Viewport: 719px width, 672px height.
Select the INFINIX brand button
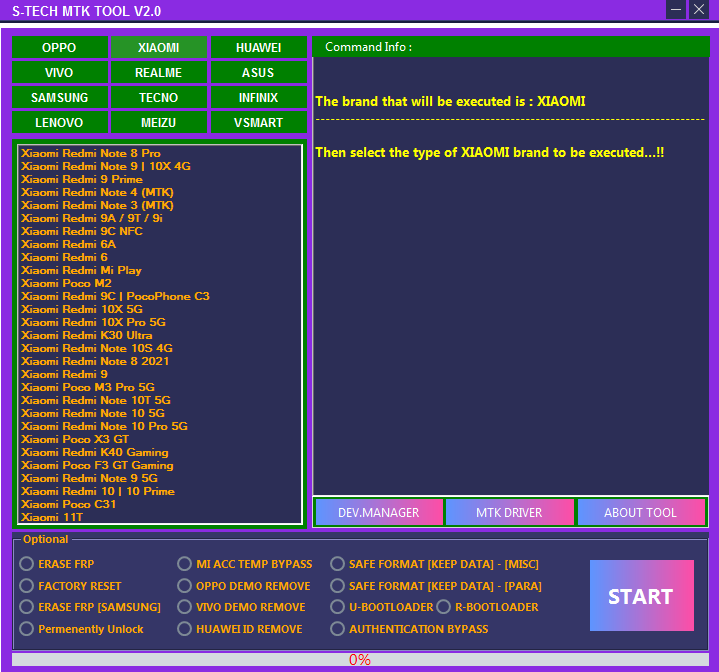(x=259, y=98)
